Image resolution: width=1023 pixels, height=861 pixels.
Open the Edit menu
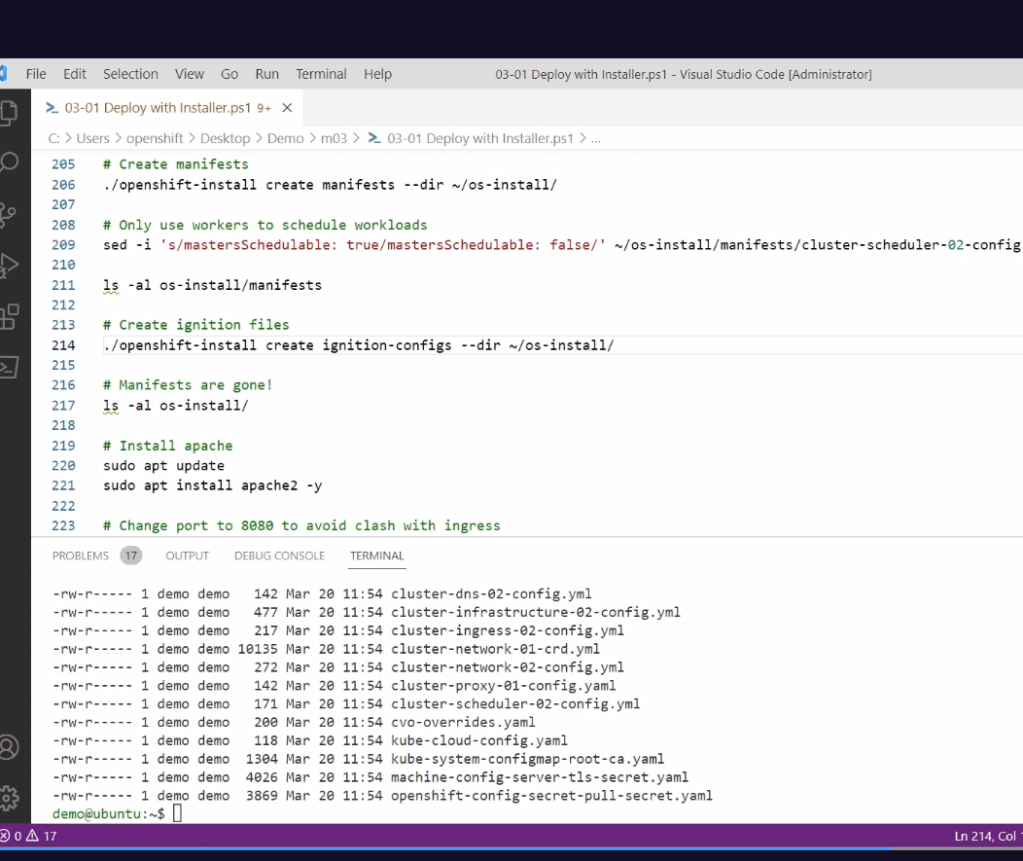pos(74,74)
